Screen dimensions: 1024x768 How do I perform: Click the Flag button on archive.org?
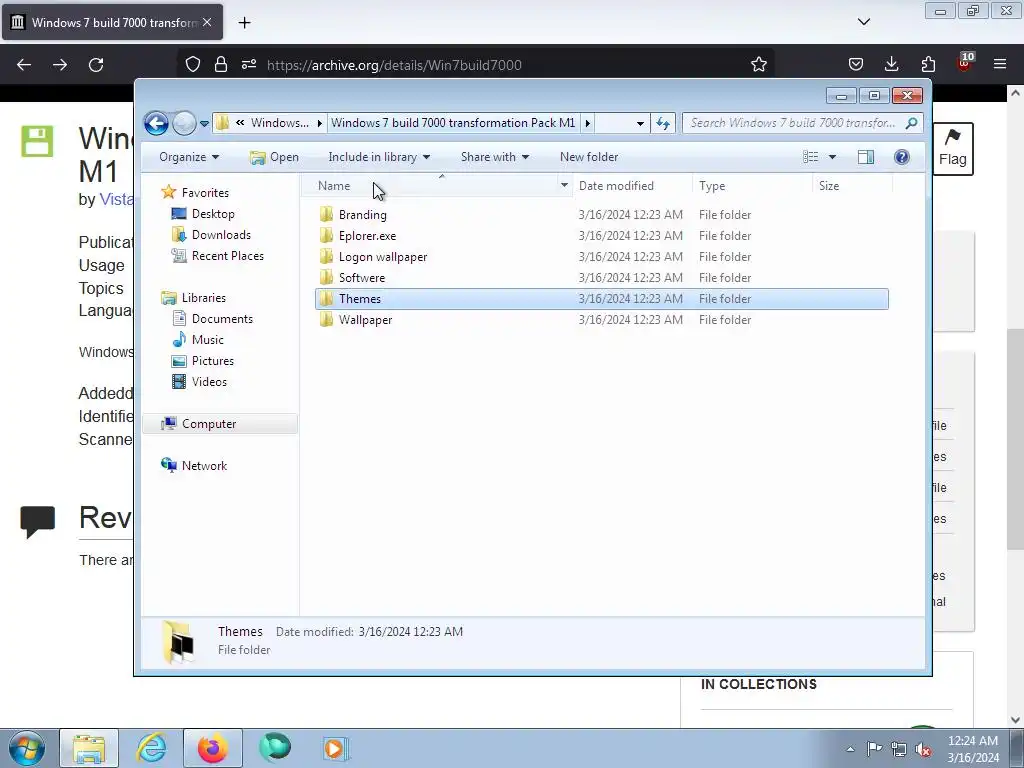953,149
